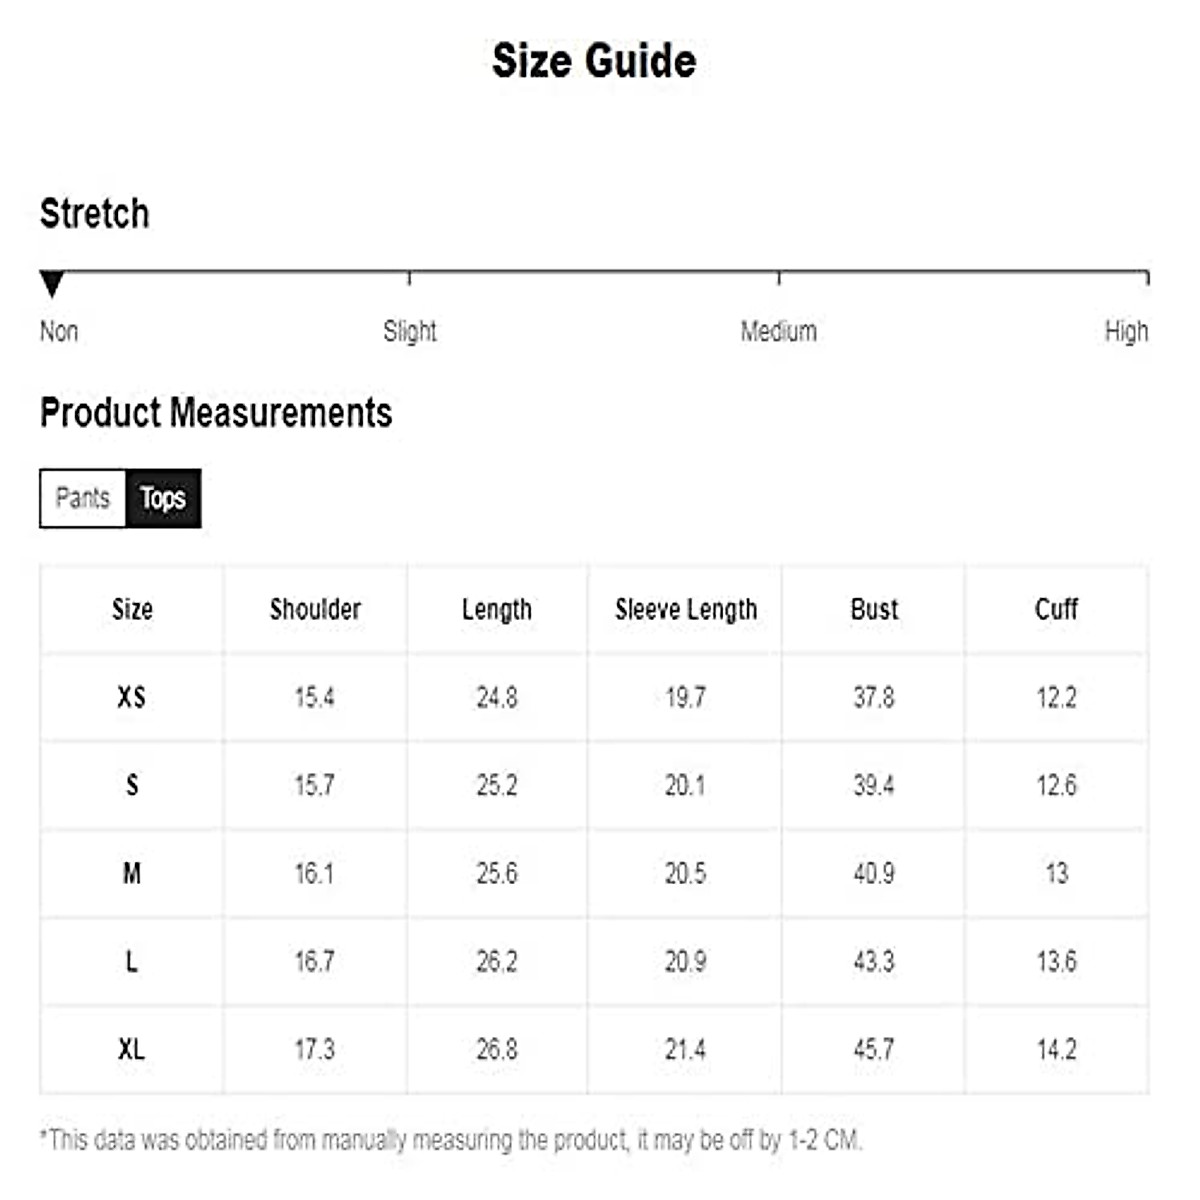The image size is (1200, 1200).
Task: Select the Tops tab
Action: [x=163, y=498]
